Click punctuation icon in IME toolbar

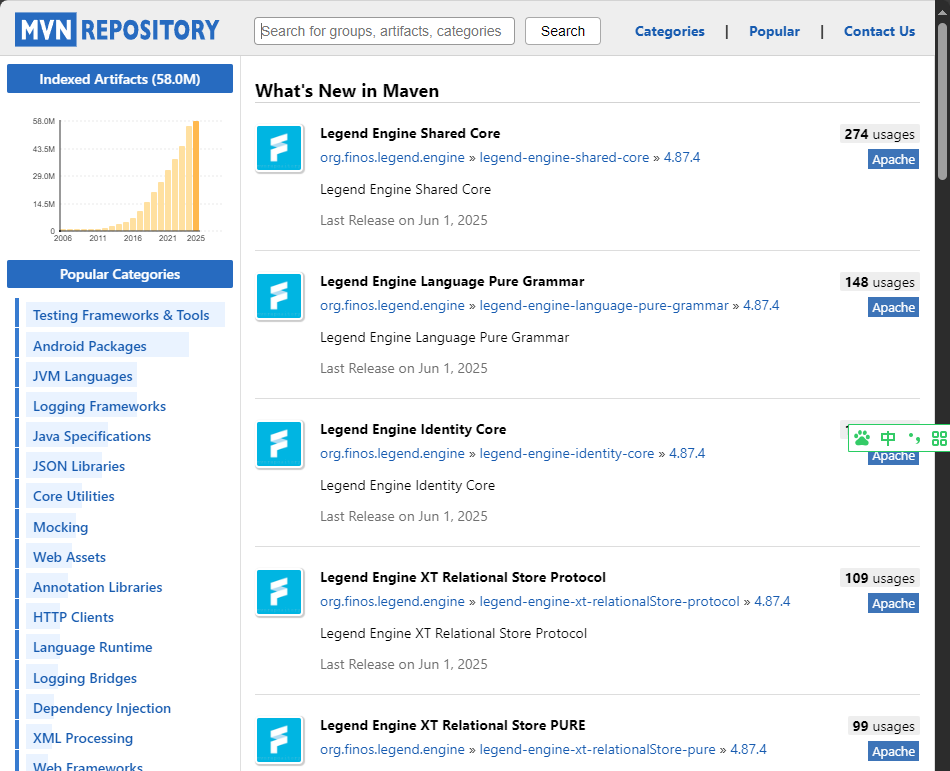point(914,438)
